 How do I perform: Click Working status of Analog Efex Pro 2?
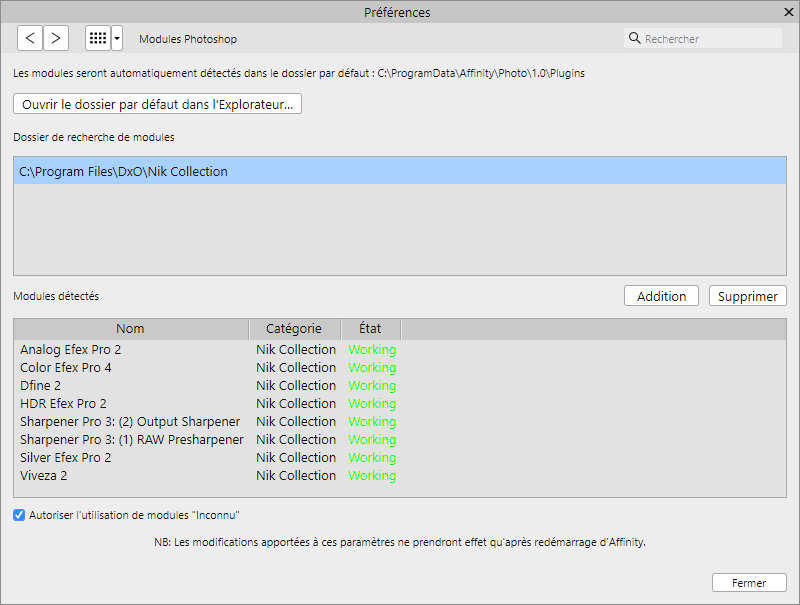tap(372, 349)
